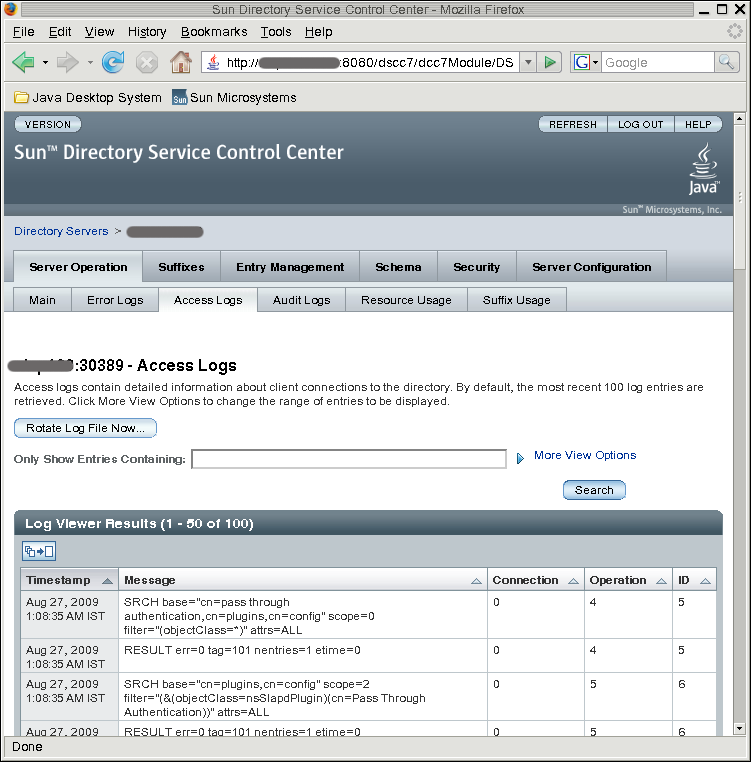Select the Access Logs sub-tab

tap(208, 300)
